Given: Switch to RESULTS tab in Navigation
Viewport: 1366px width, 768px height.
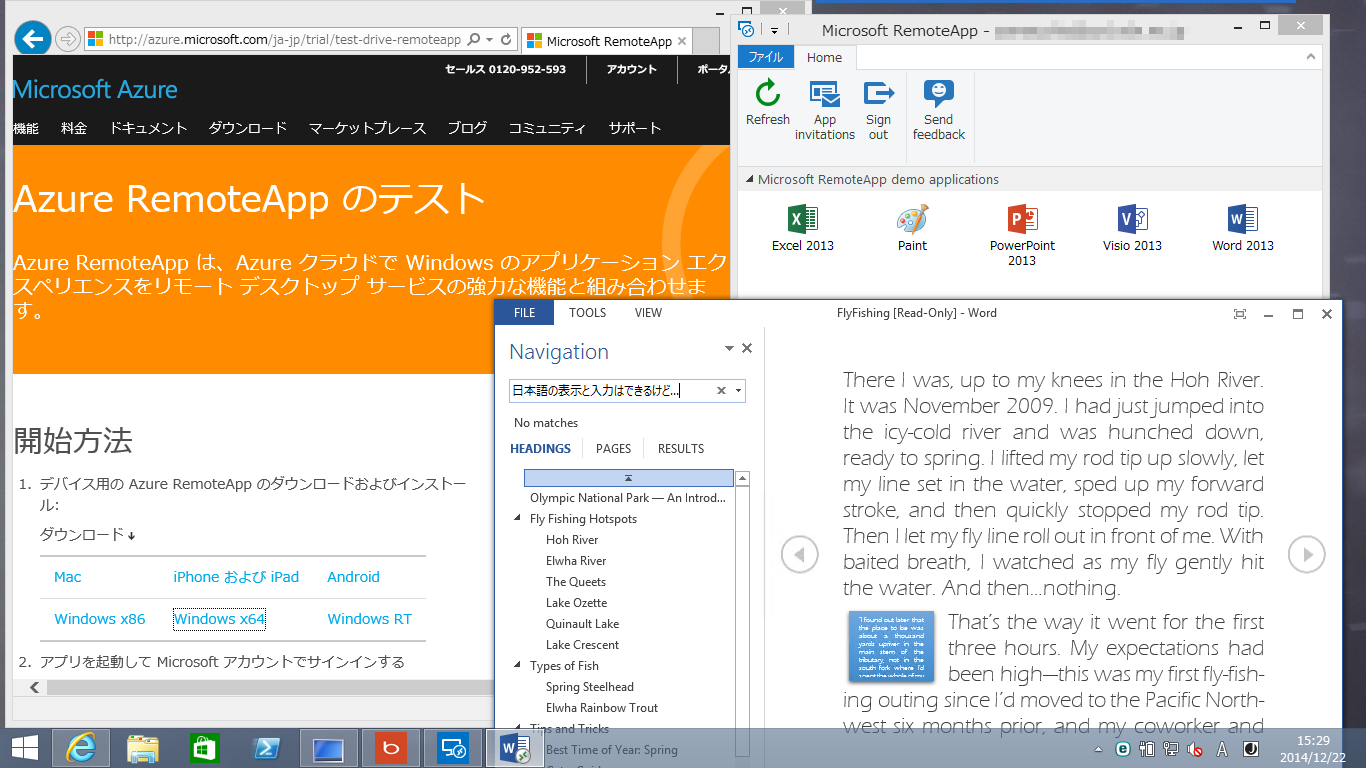Looking at the screenshot, I should [681, 449].
